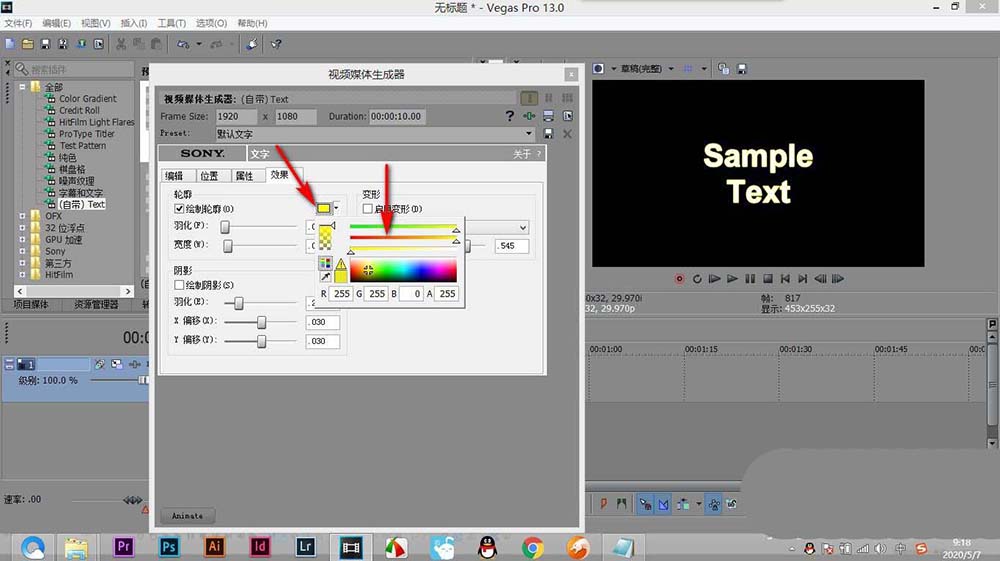
Task: Expand the OFX folder in plugin tree
Action: tap(22, 216)
